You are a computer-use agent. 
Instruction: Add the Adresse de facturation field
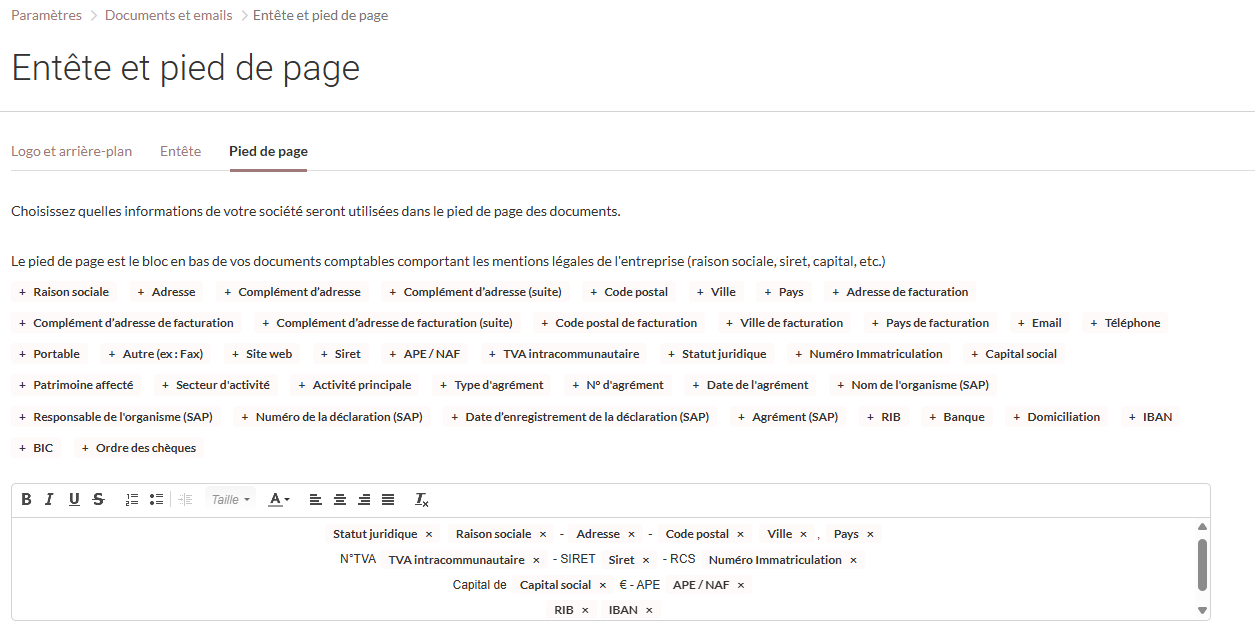[x=900, y=292]
